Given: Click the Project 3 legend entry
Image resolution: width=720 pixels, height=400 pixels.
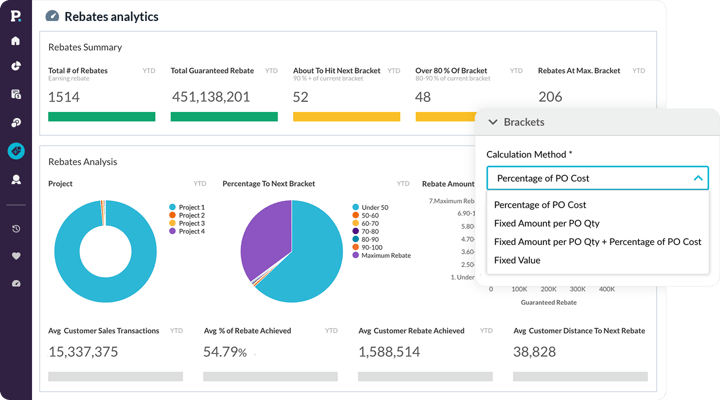Looking at the screenshot, I should point(187,223).
